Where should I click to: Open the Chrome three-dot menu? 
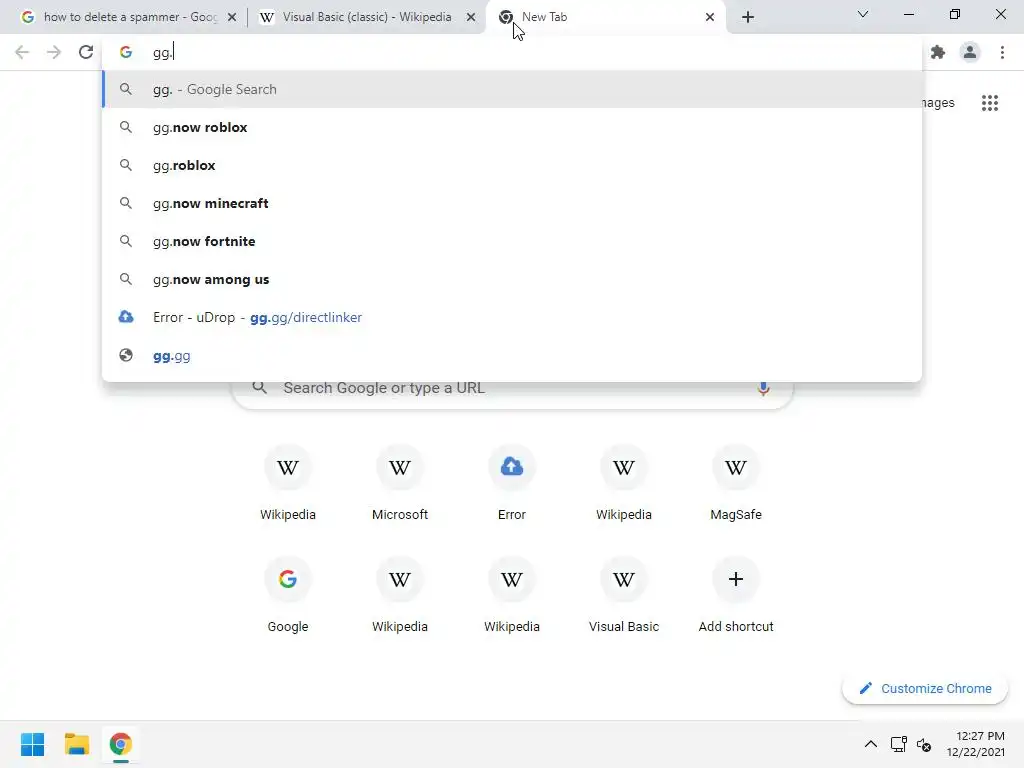tap(1002, 52)
